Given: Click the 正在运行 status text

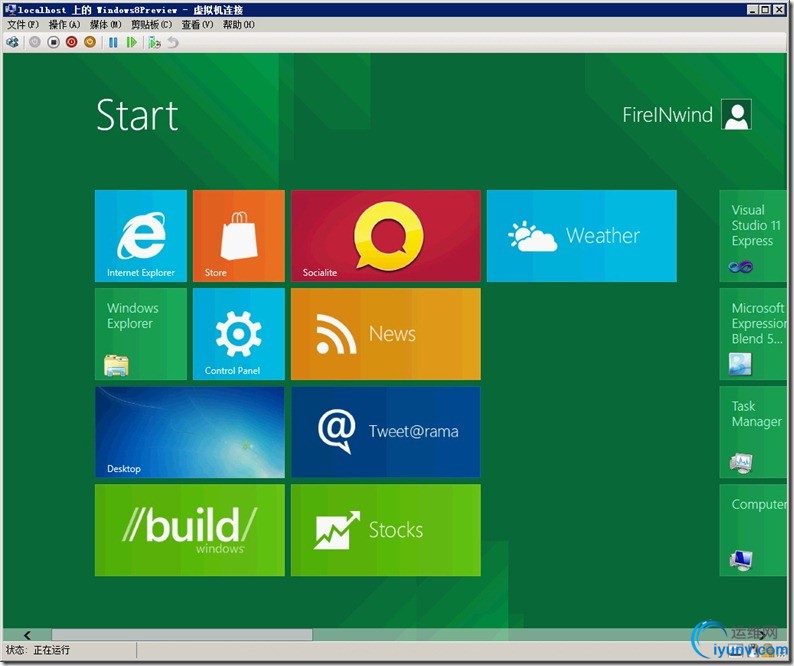Looking at the screenshot, I should (52, 650).
